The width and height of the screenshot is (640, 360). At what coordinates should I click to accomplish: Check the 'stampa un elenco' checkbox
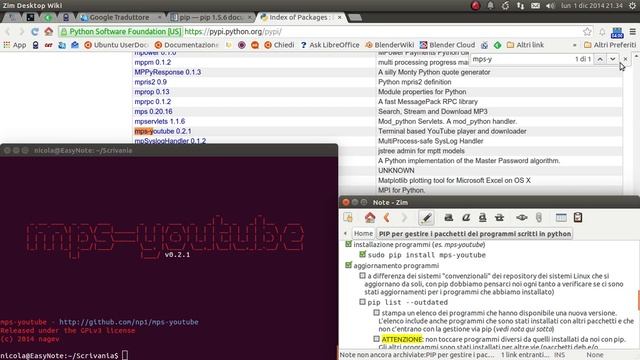click(x=376, y=313)
